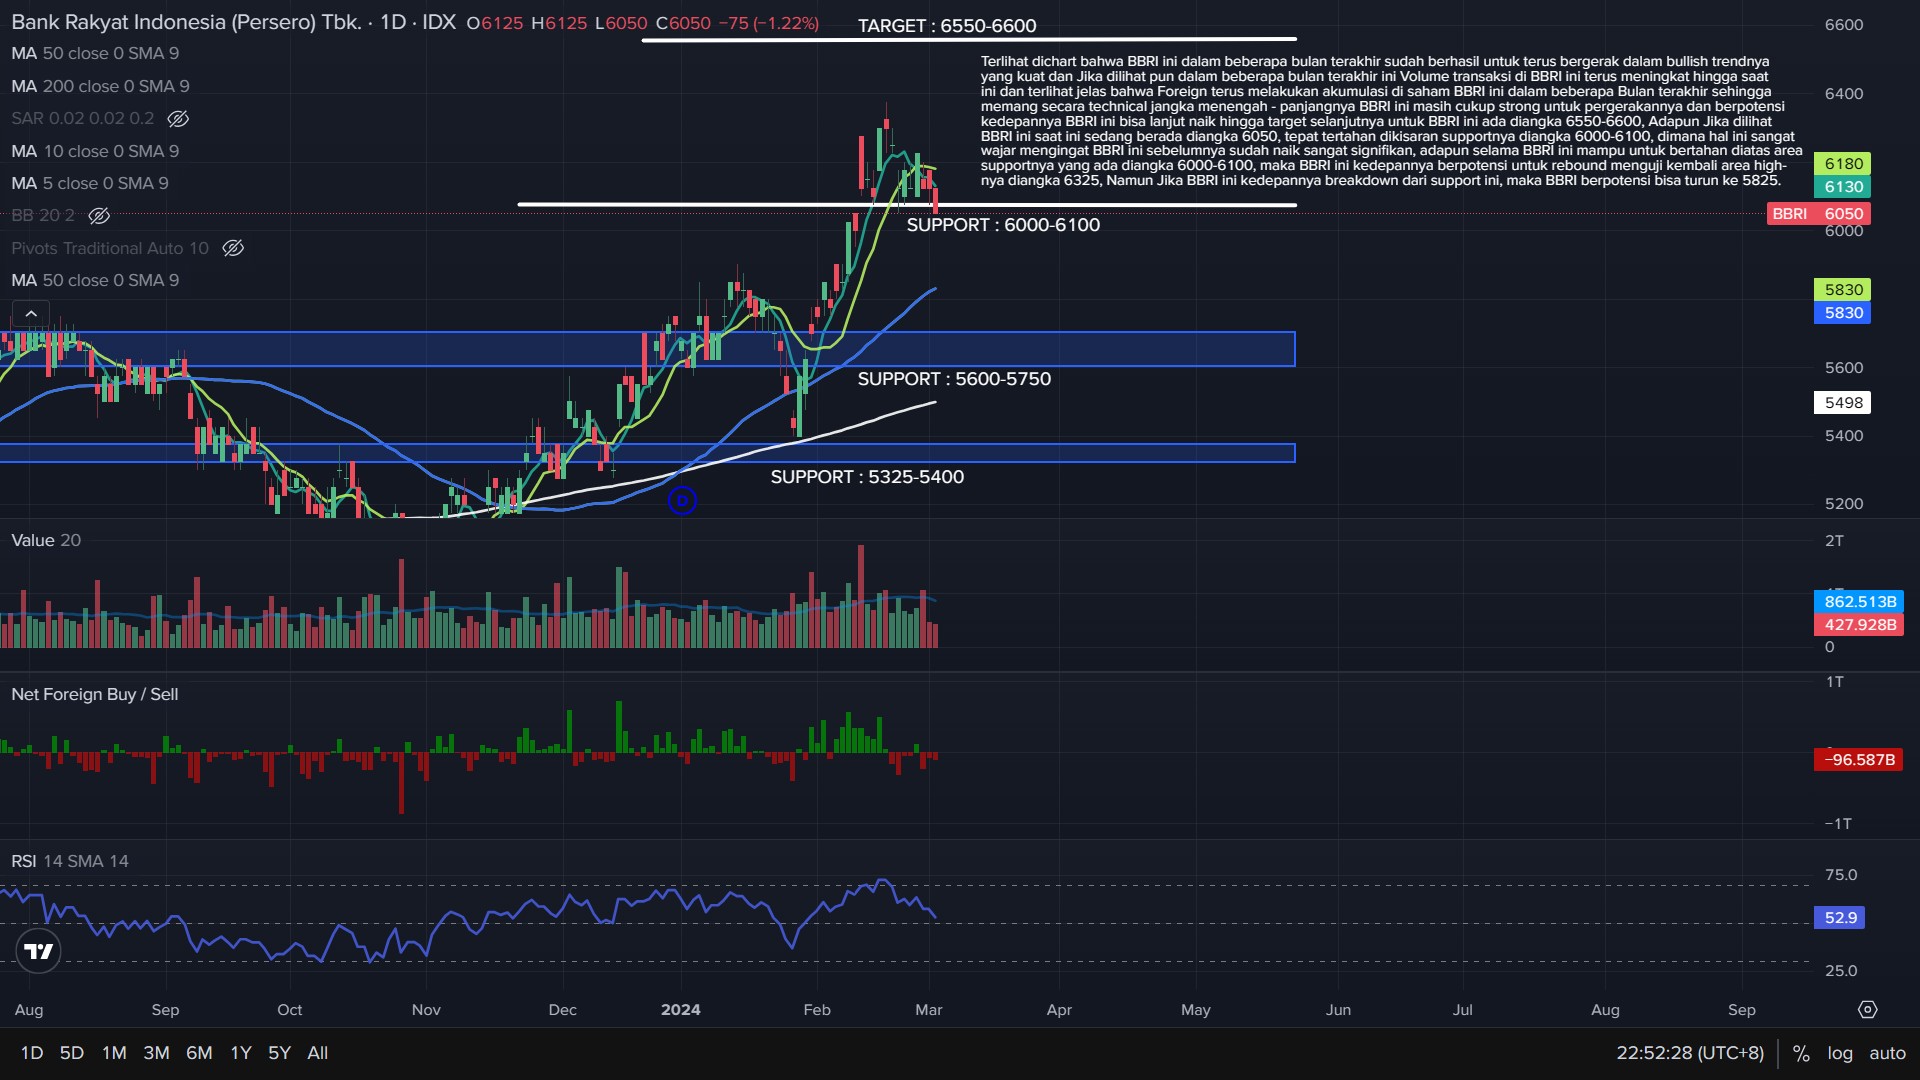The width and height of the screenshot is (1920, 1080).
Task: Open the timezone clock menu
Action: click(x=1689, y=1053)
